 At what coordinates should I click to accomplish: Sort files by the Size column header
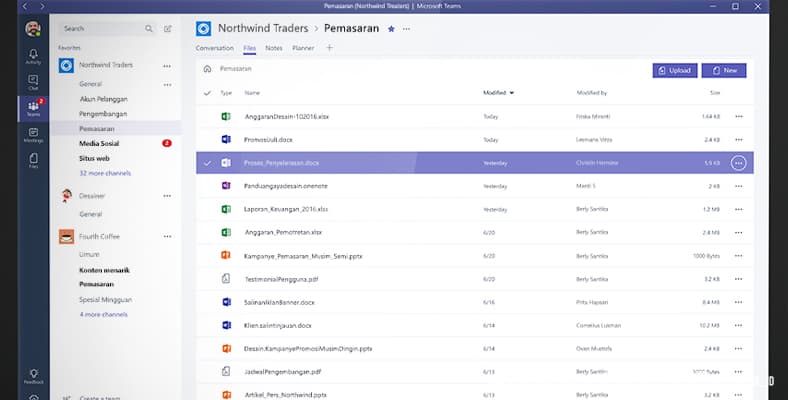click(715, 93)
